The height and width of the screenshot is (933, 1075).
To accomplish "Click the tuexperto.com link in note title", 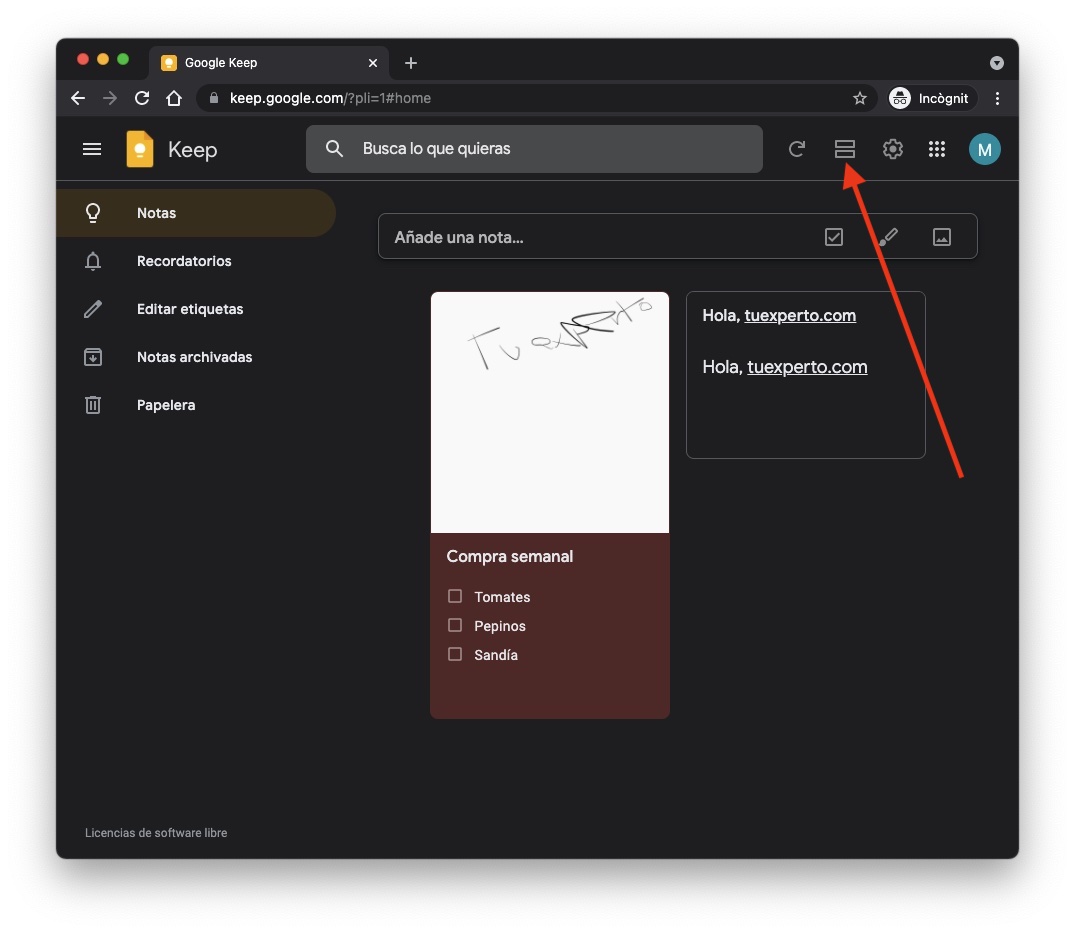I will coord(800,316).
